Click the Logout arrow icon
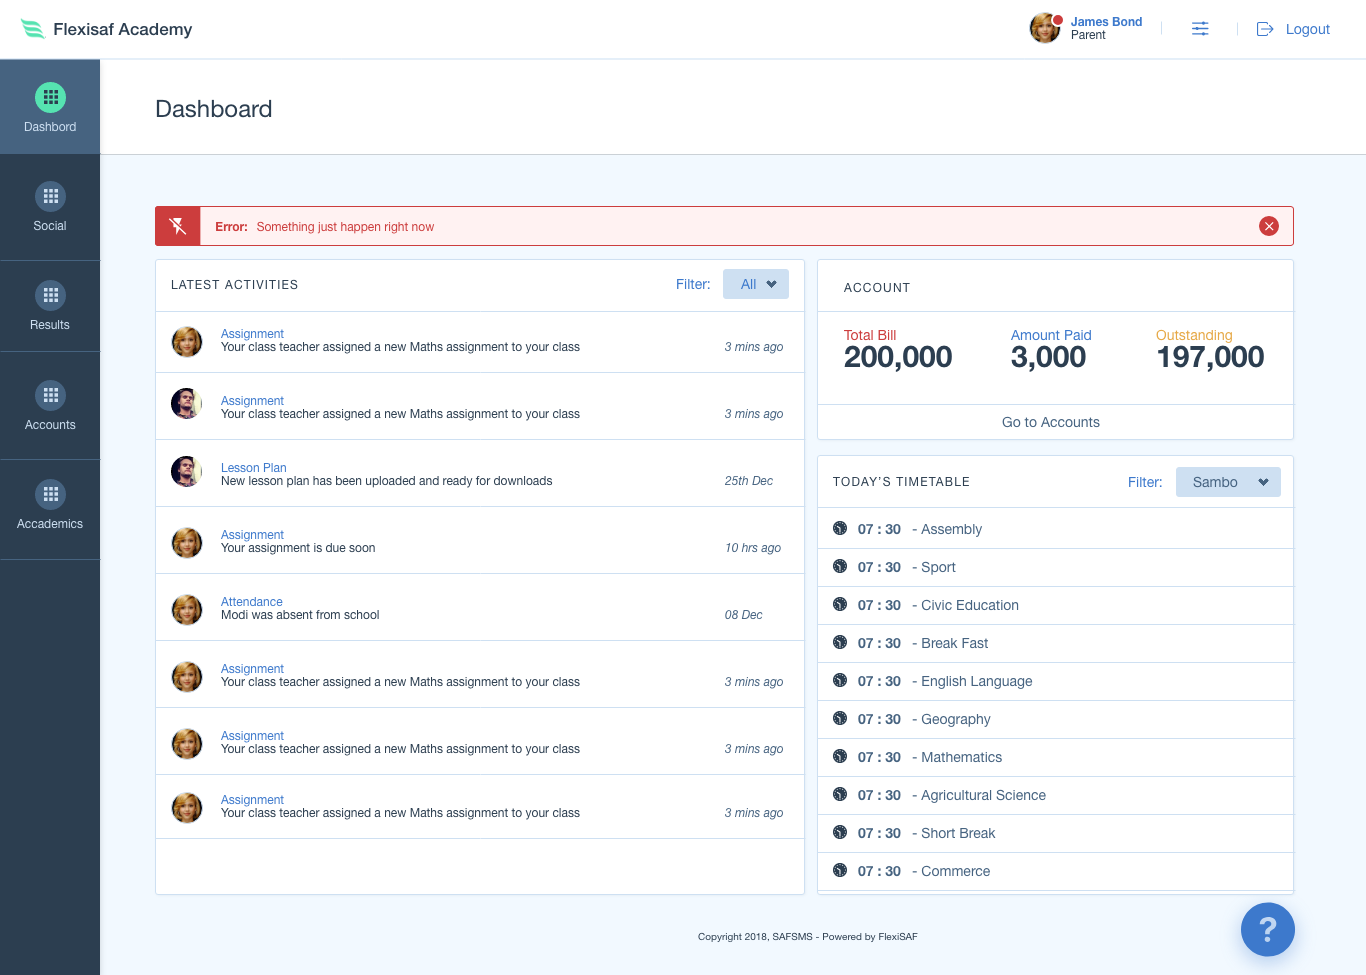This screenshot has width=1366, height=975. pos(1265,29)
